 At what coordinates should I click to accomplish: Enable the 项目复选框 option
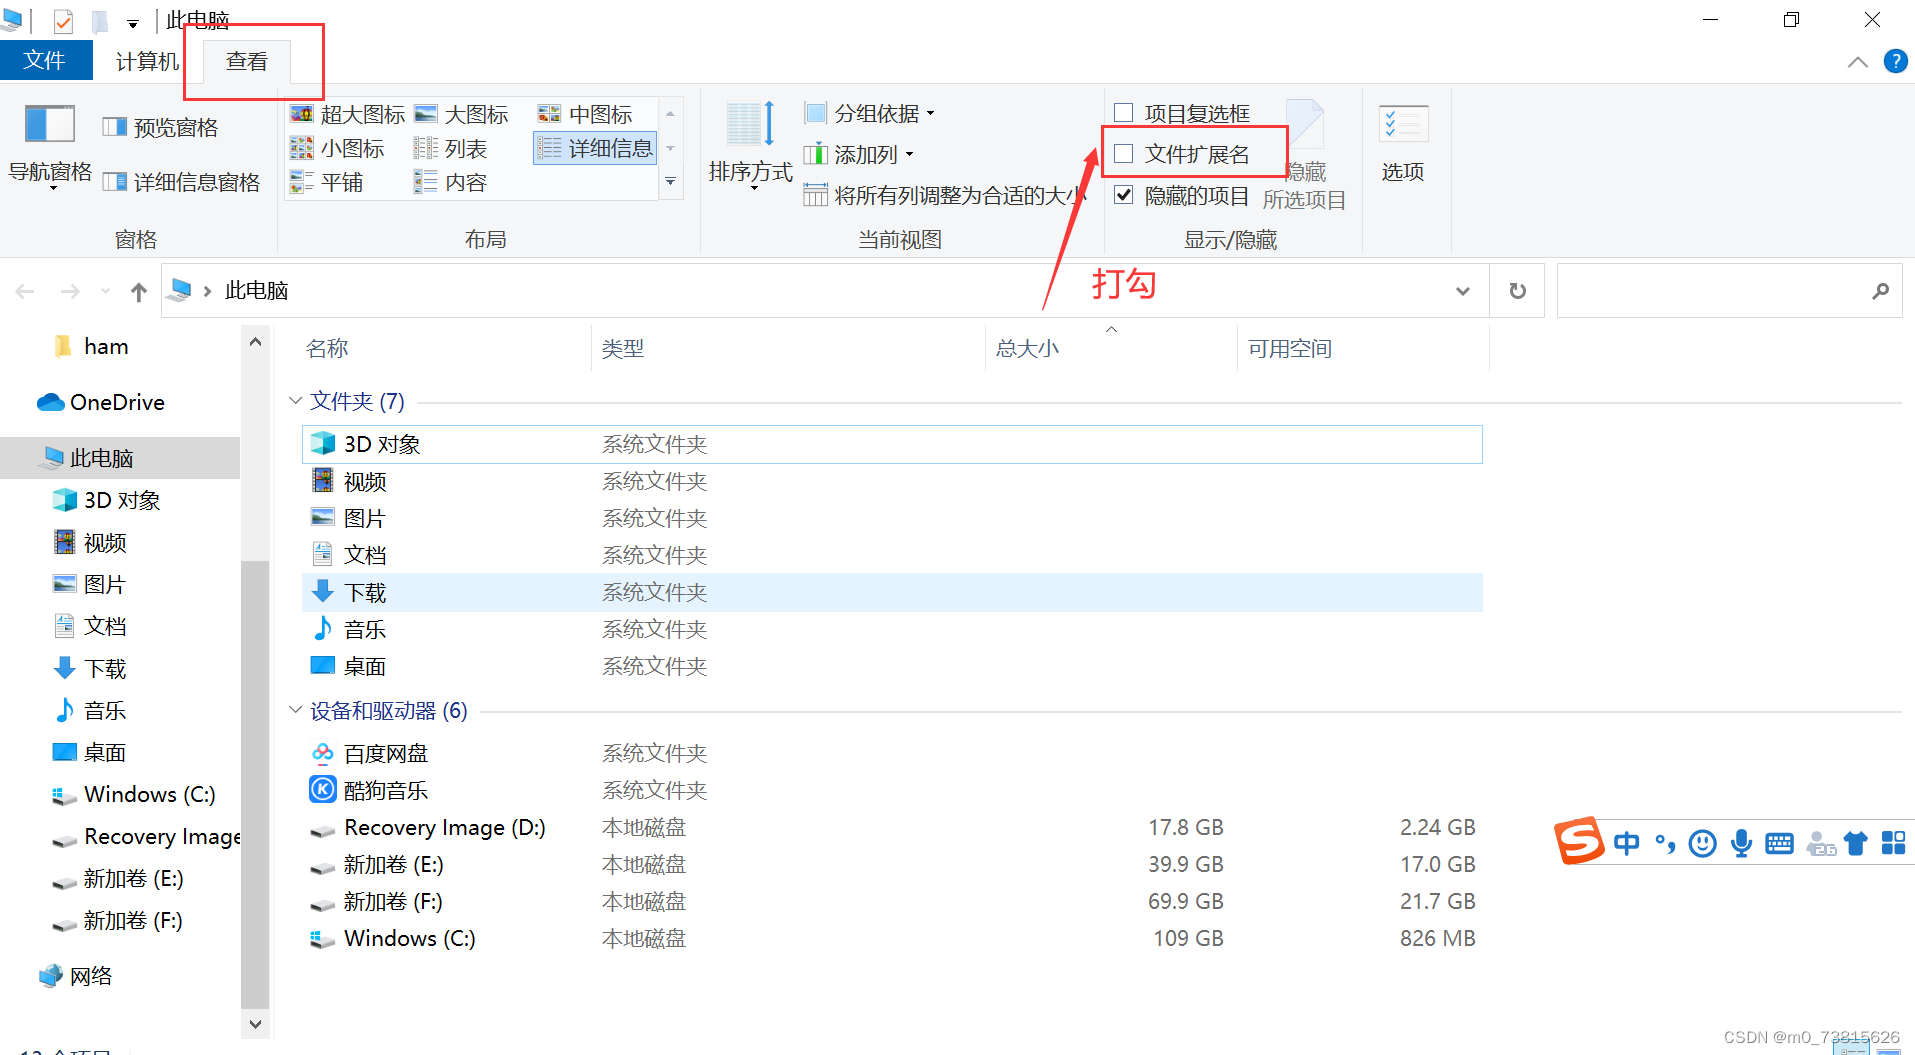1123,112
